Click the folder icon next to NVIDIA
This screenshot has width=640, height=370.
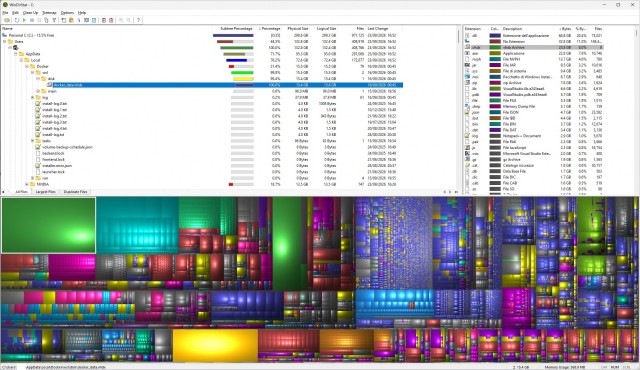click(x=33, y=184)
